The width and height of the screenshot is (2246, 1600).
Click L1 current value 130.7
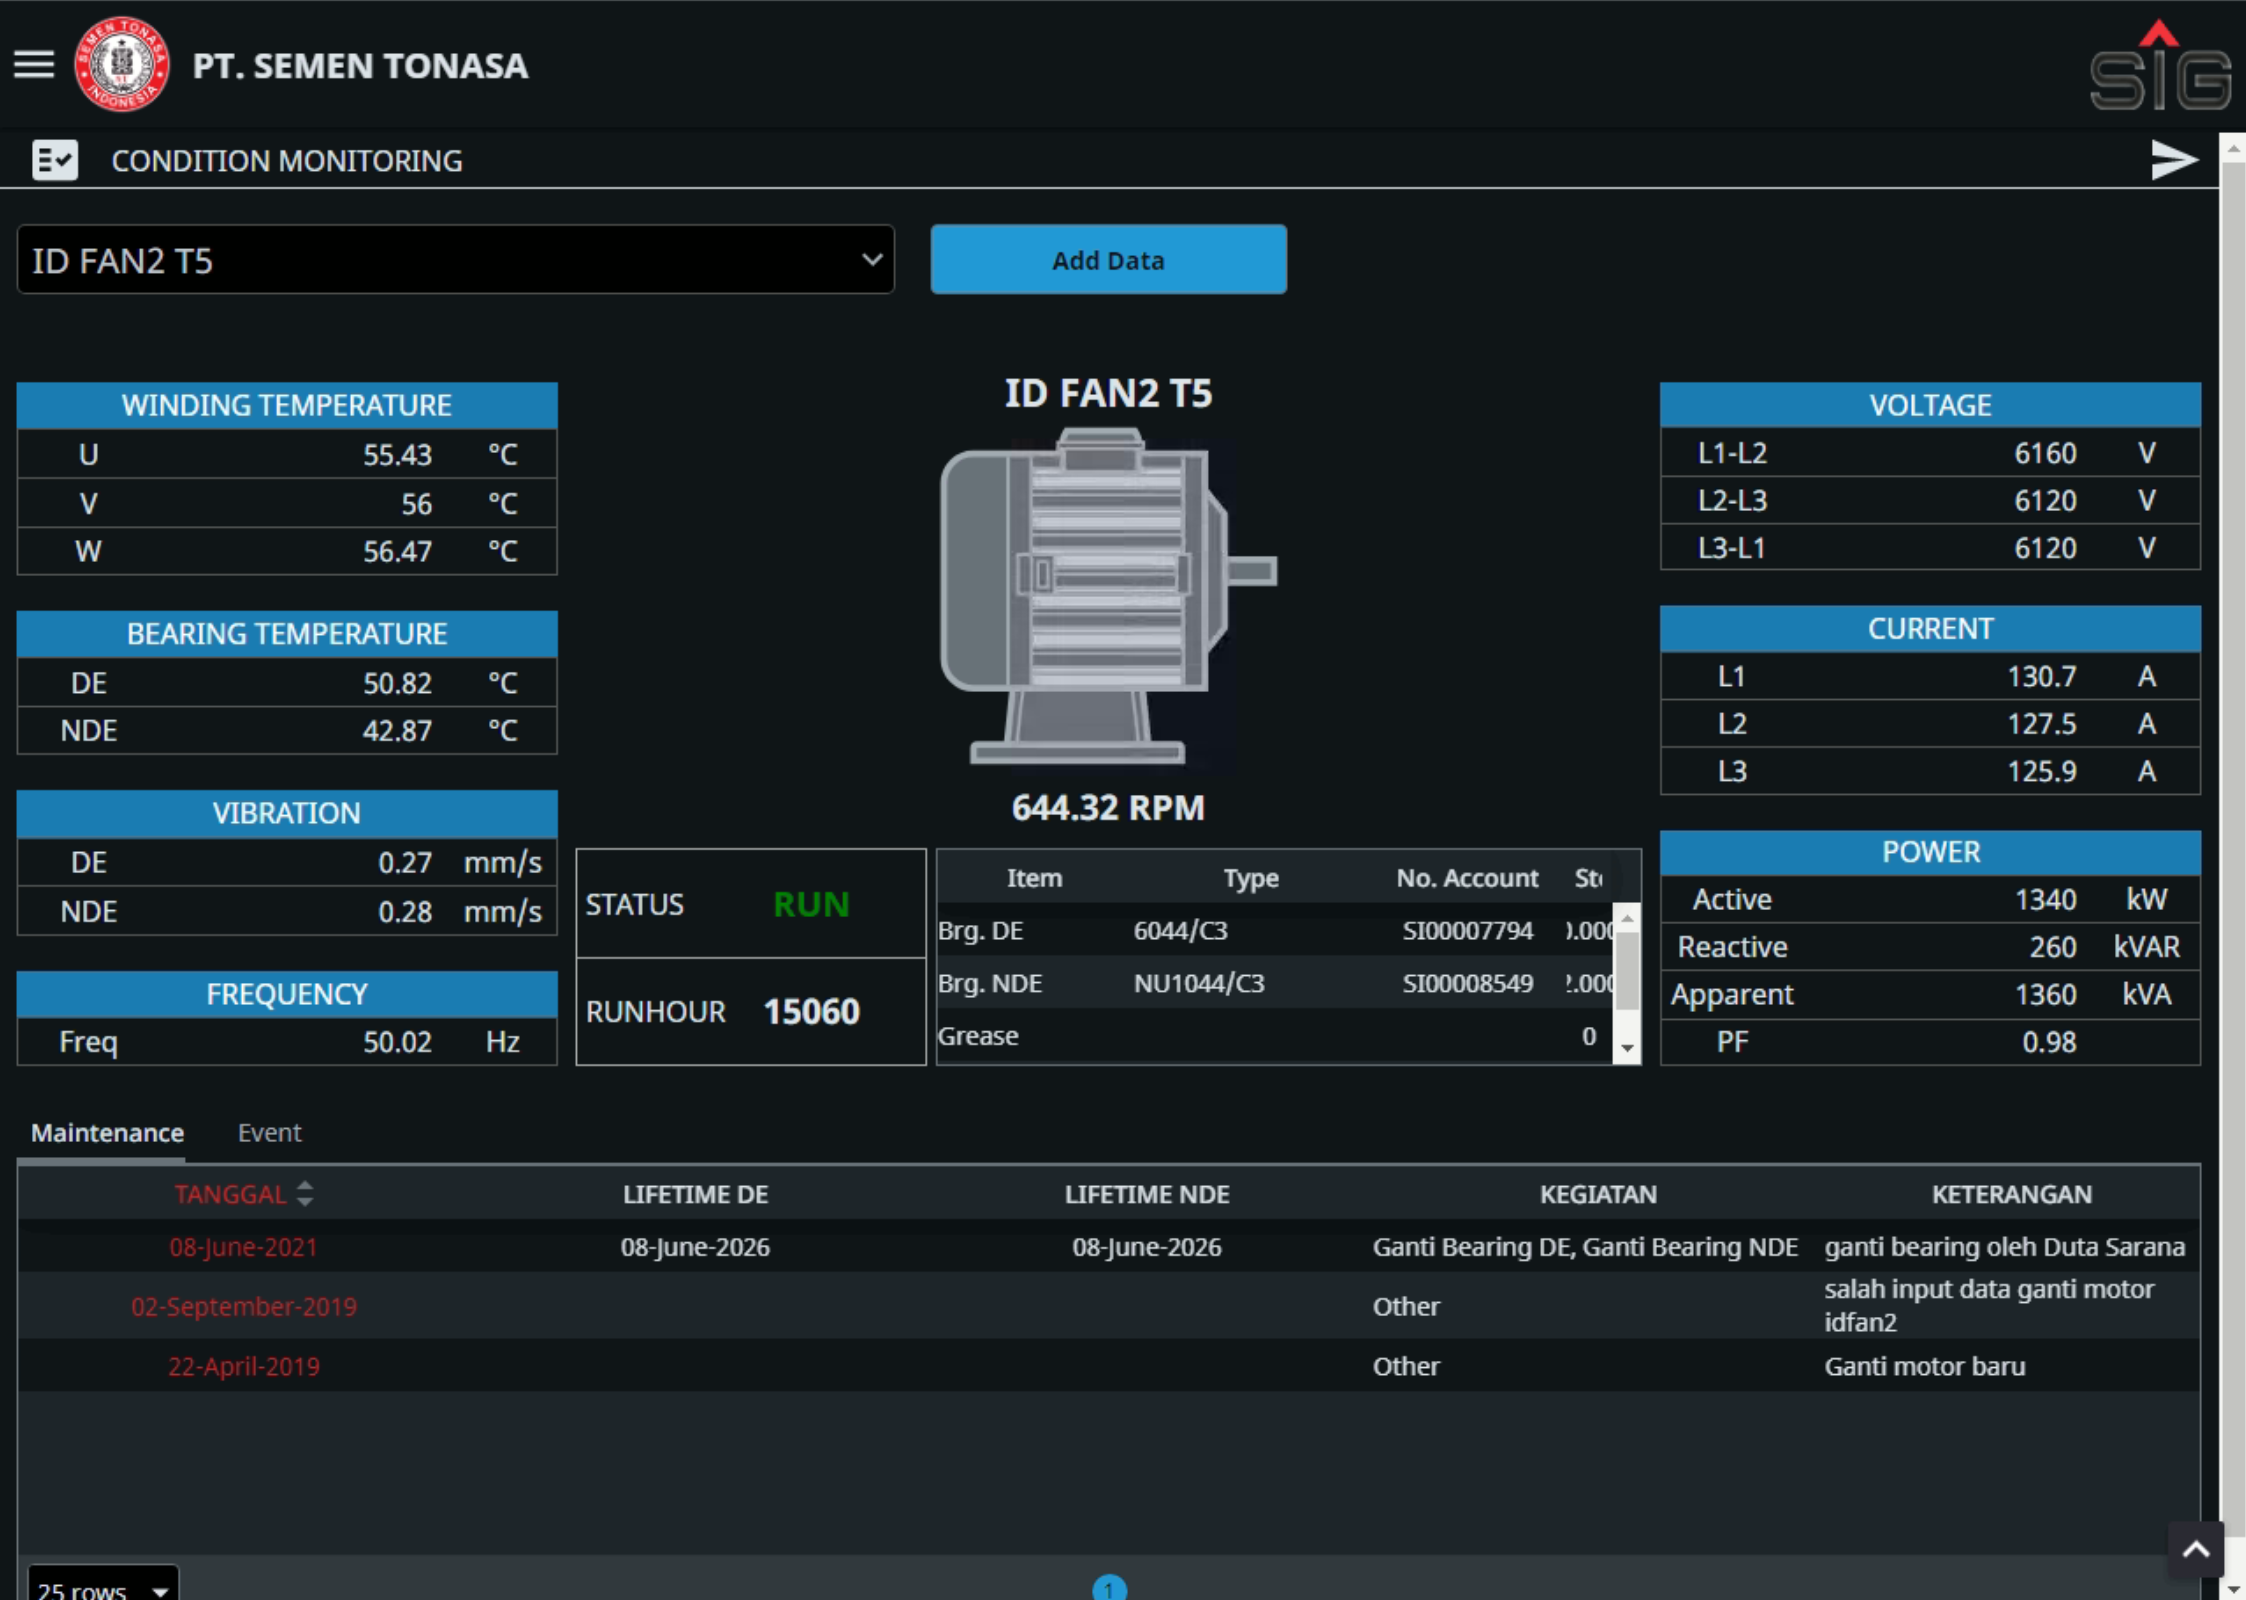(x=2042, y=676)
